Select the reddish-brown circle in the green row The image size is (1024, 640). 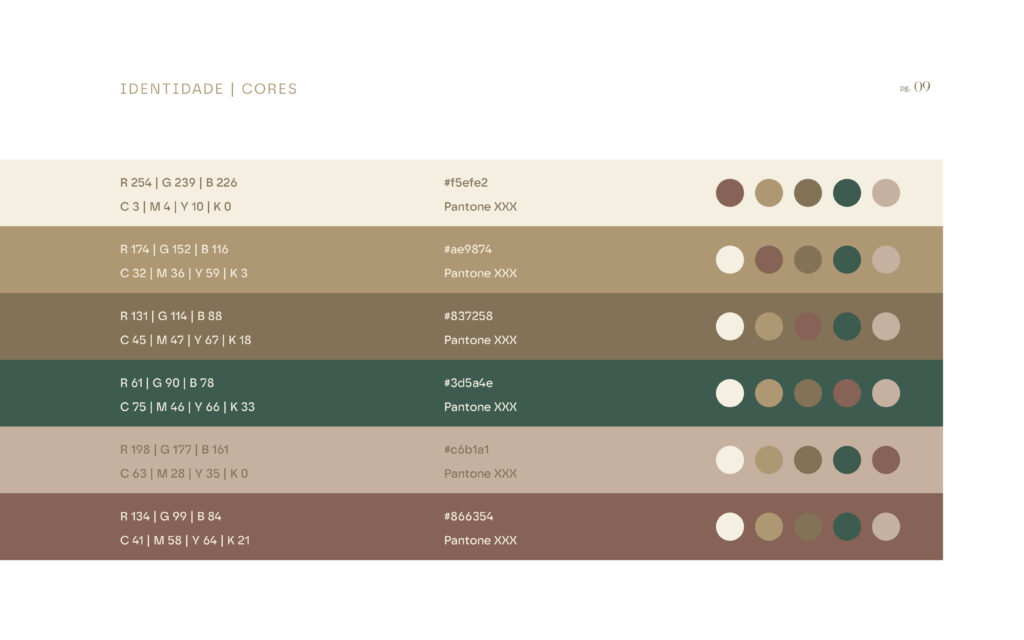847,393
